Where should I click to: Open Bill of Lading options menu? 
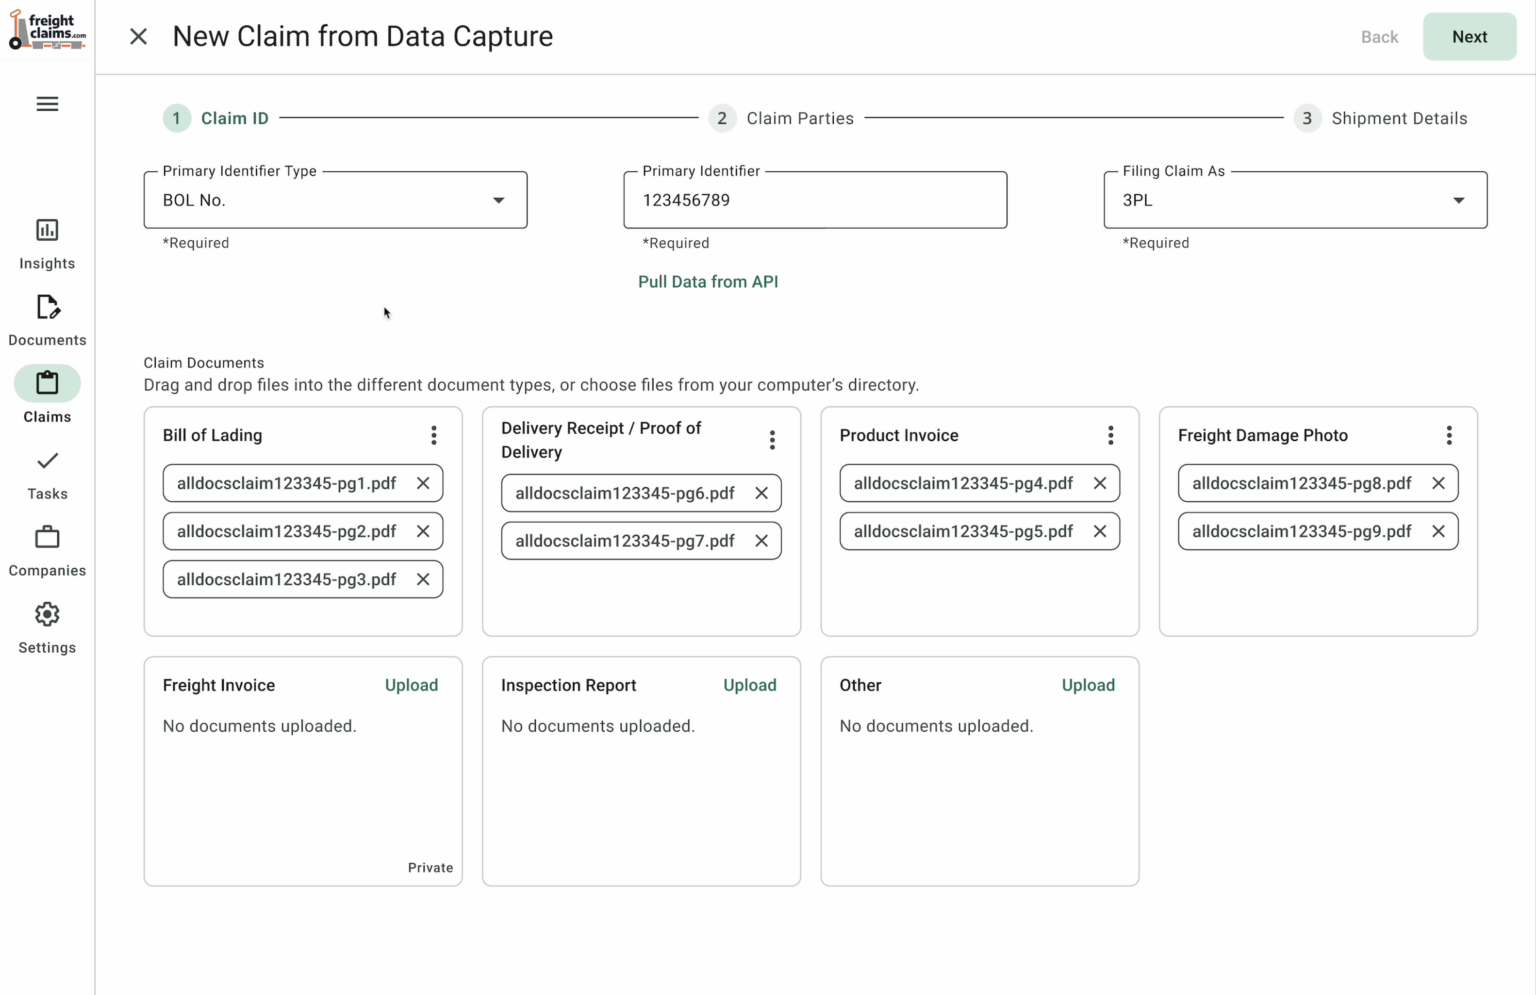pos(433,435)
